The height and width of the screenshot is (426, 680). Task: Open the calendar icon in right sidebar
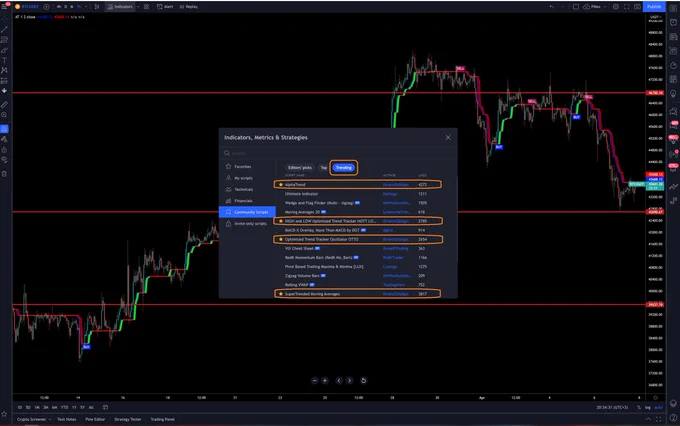point(673,80)
